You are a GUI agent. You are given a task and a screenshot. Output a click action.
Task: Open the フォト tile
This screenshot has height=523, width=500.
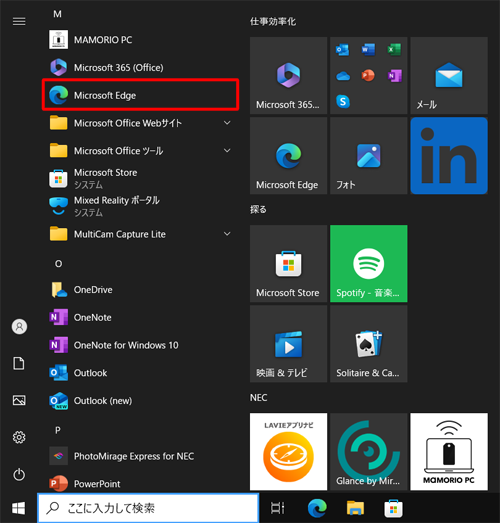369,155
